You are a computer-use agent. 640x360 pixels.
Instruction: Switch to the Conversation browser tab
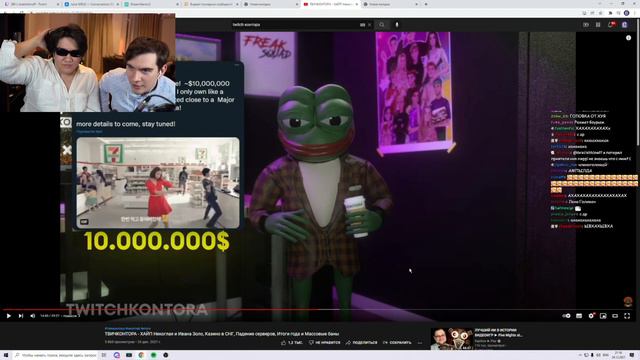91,4
